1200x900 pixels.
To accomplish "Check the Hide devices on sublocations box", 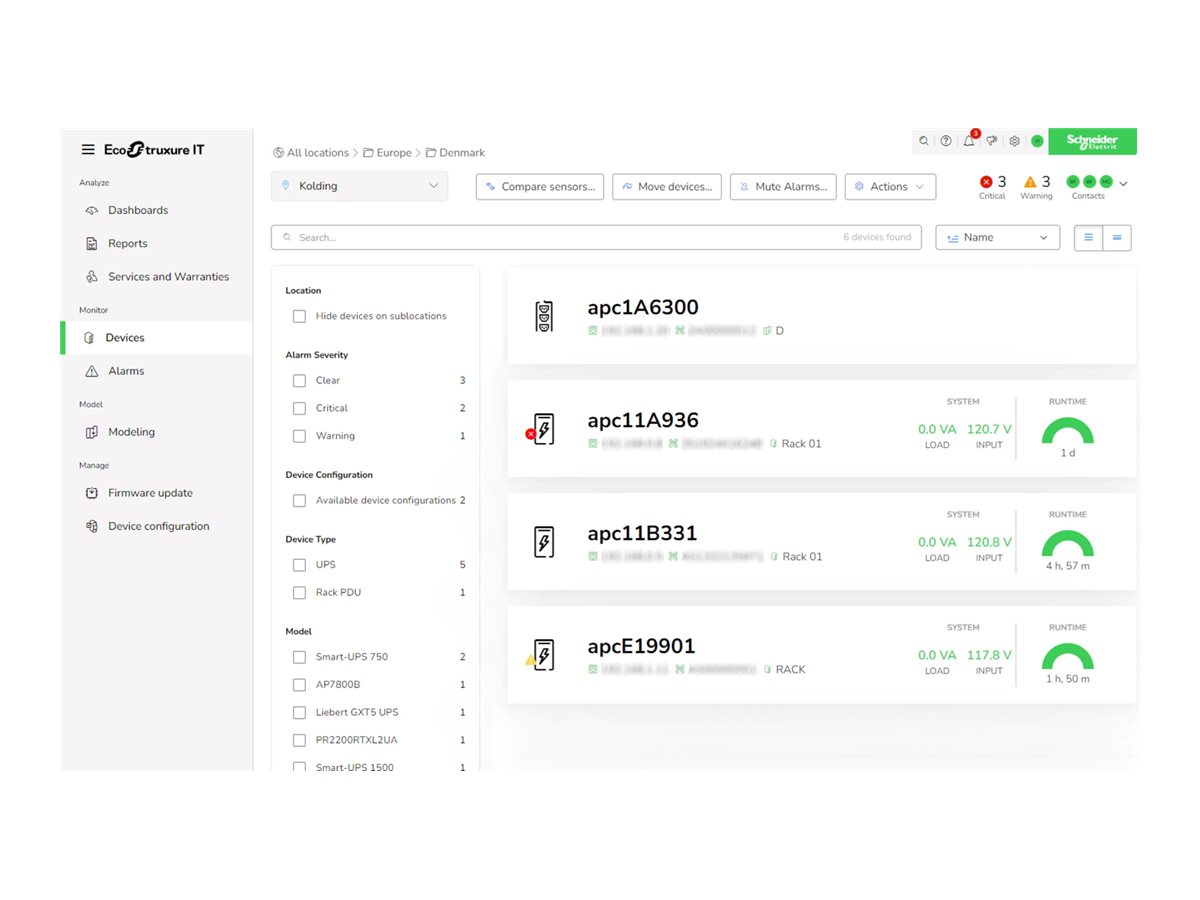I will pyautogui.click(x=299, y=316).
